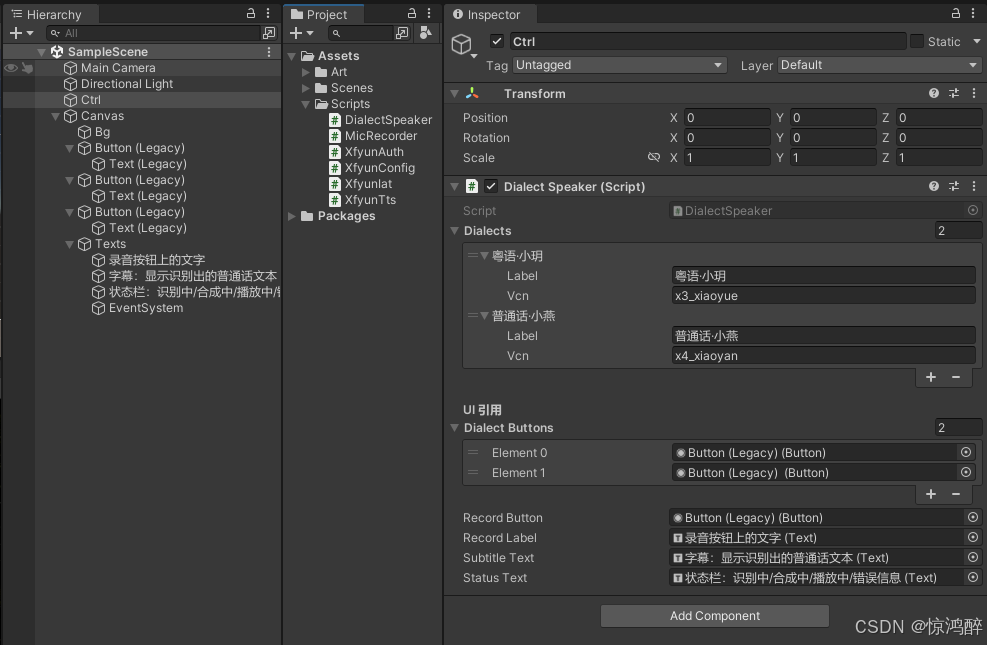
Task: Add element to Dialects list
Action: (931, 377)
